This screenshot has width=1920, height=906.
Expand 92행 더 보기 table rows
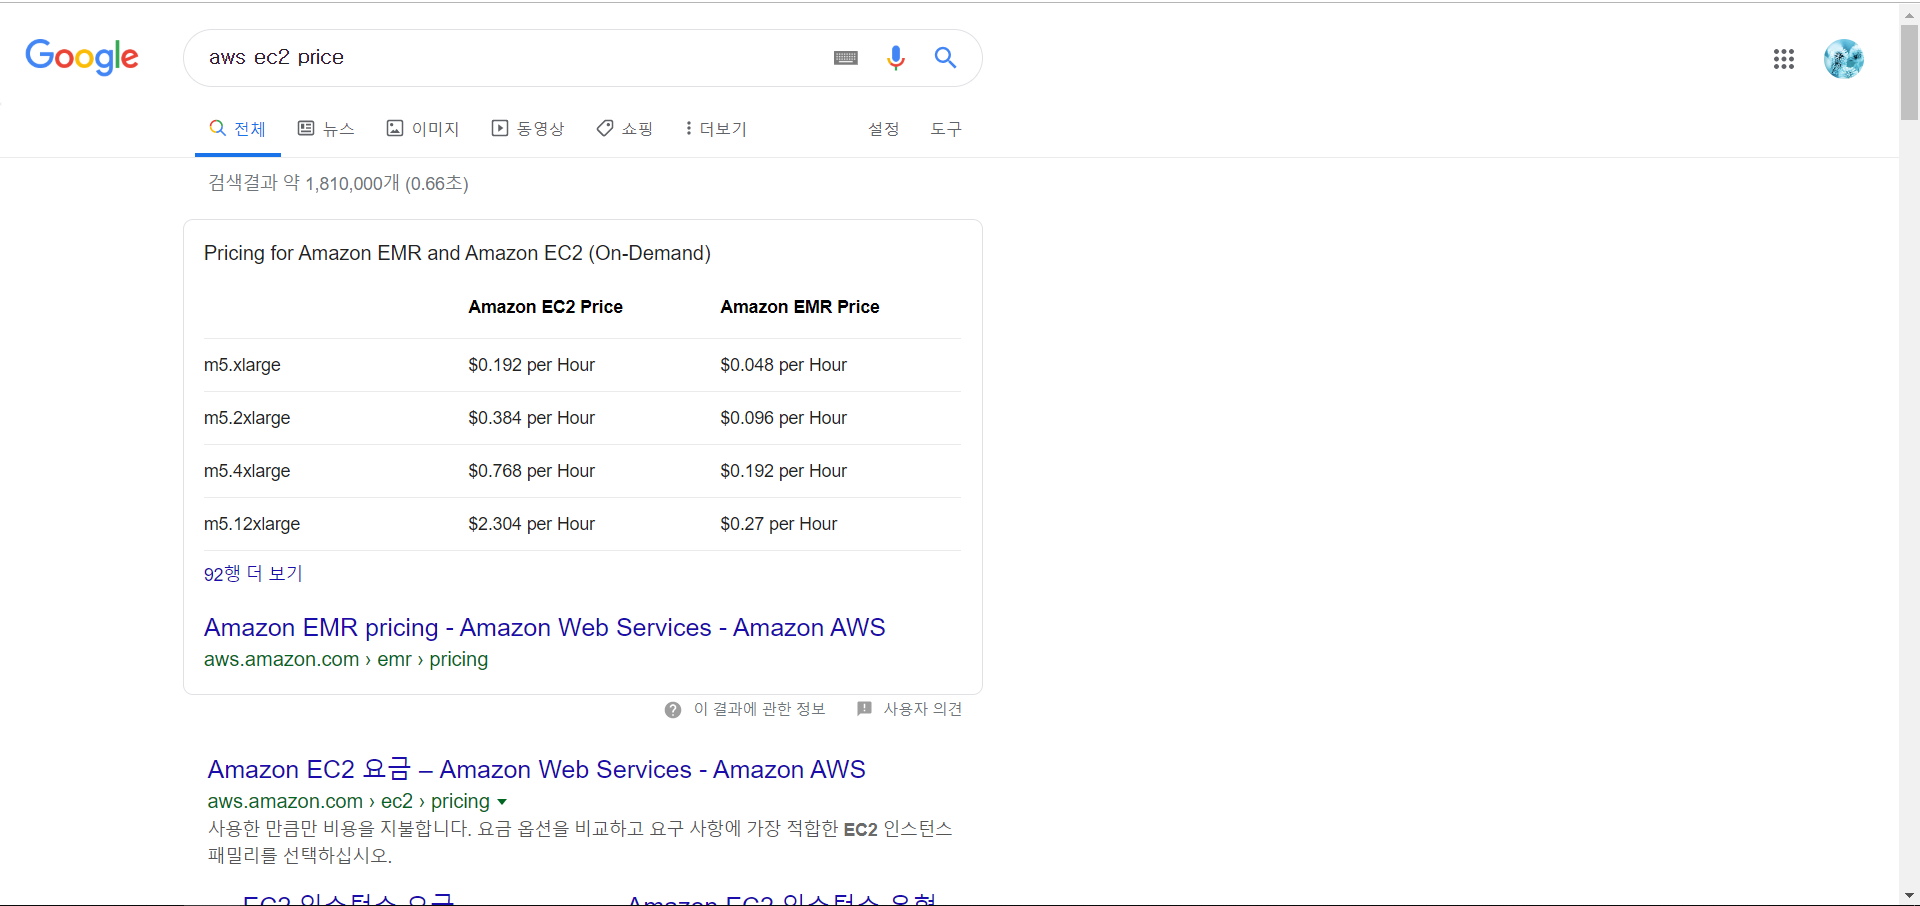253,574
